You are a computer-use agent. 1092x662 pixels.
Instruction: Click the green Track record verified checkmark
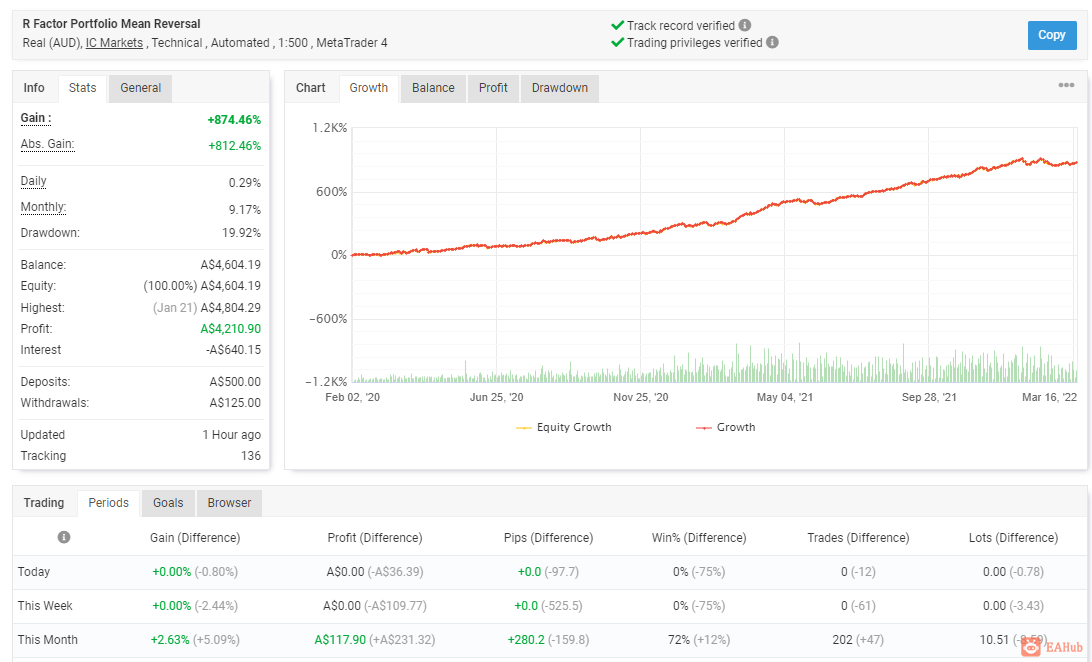click(617, 25)
